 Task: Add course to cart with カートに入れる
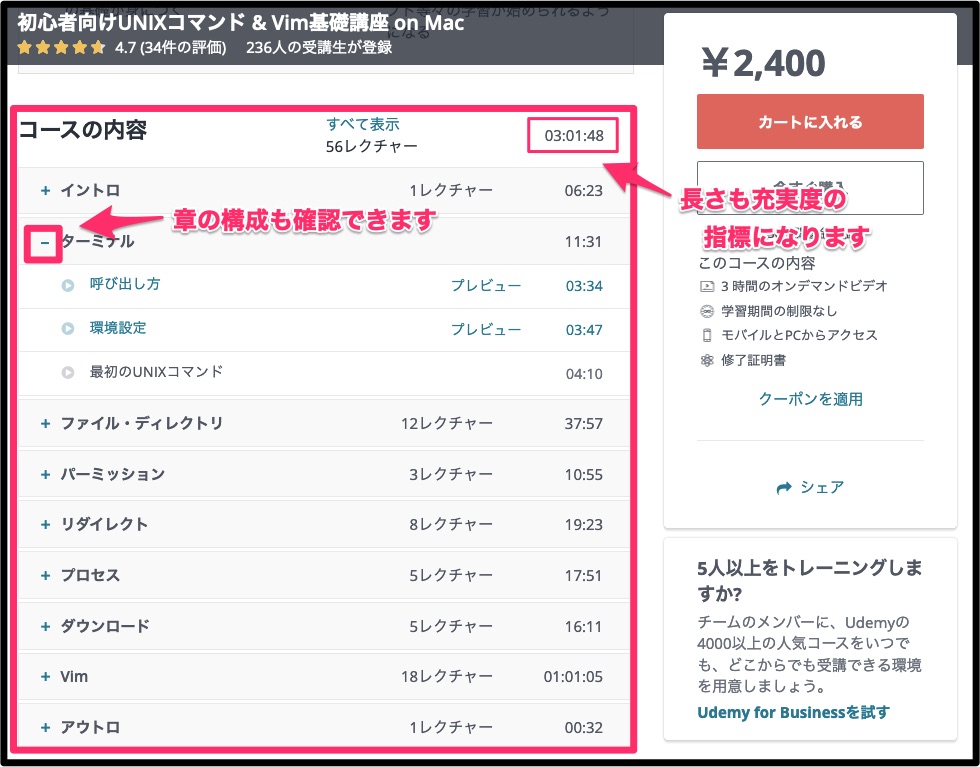[x=810, y=122]
